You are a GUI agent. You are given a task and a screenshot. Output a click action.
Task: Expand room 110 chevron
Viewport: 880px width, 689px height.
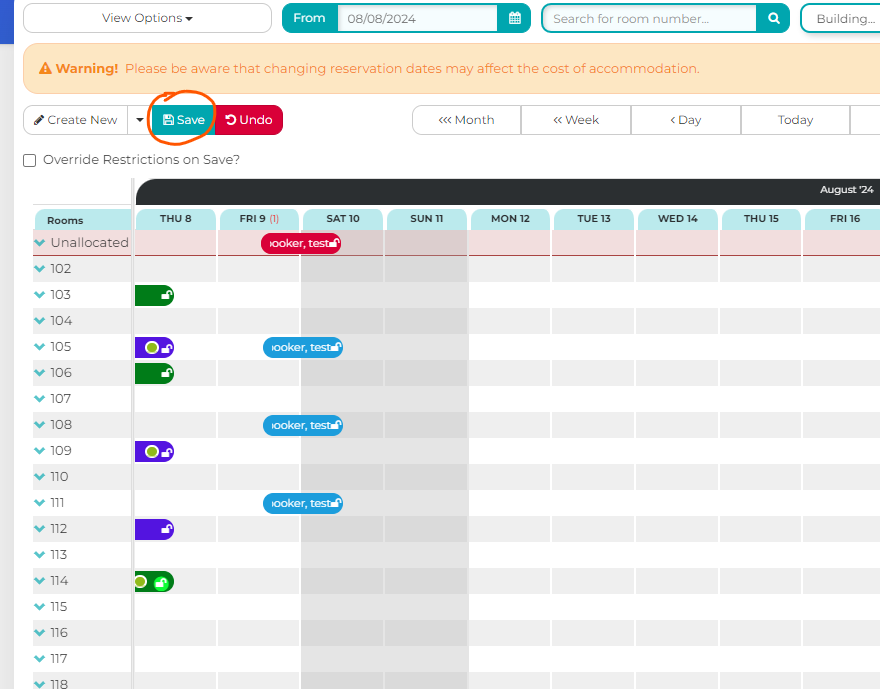39,476
